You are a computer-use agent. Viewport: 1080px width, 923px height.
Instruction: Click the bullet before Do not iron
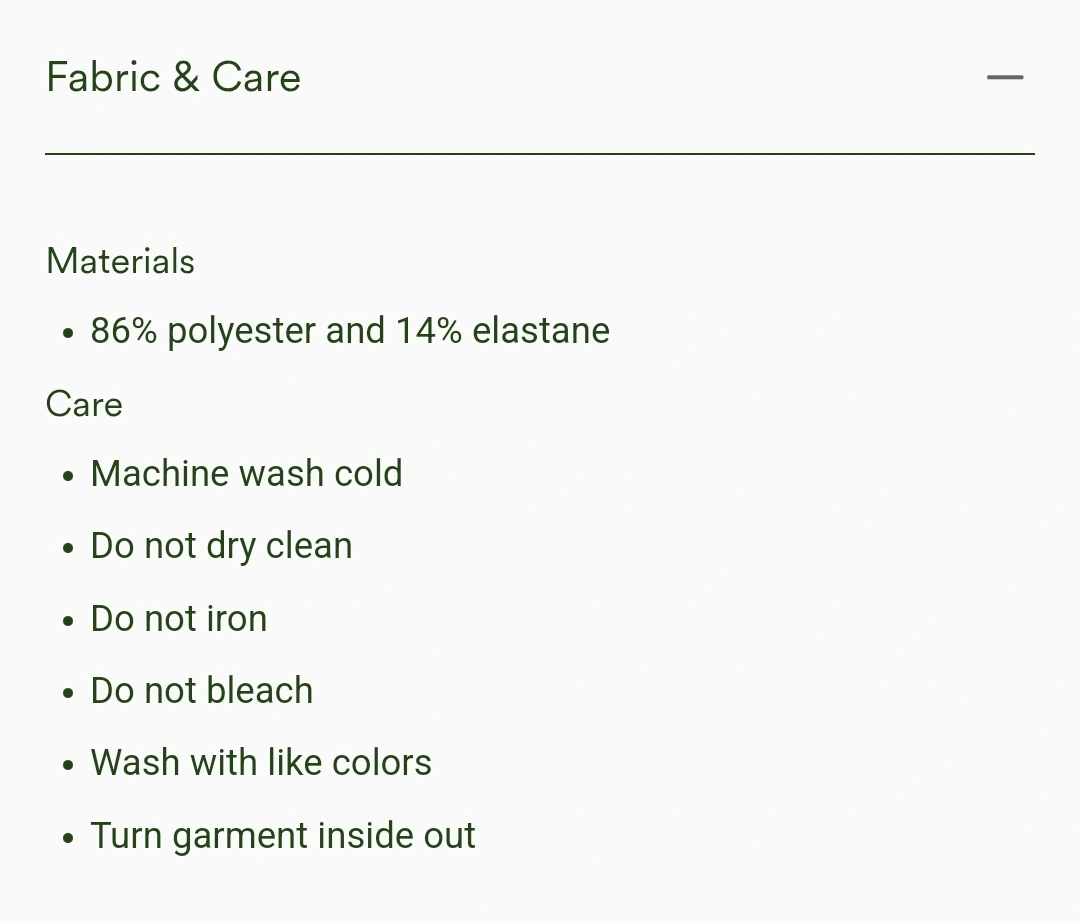point(68,621)
